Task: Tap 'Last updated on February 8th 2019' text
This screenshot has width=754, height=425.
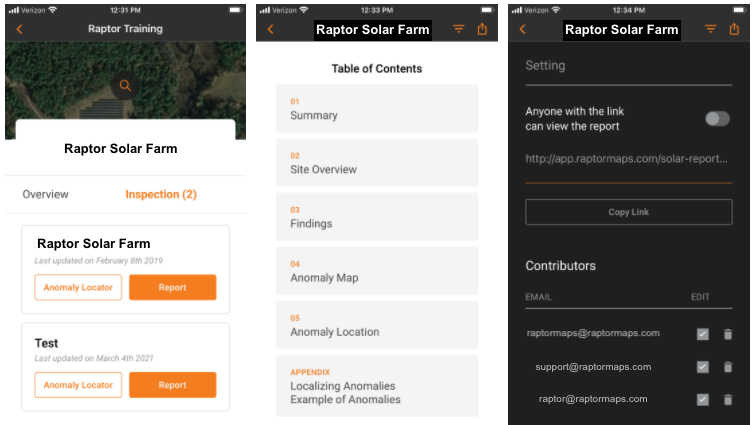Action: point(99,261)
